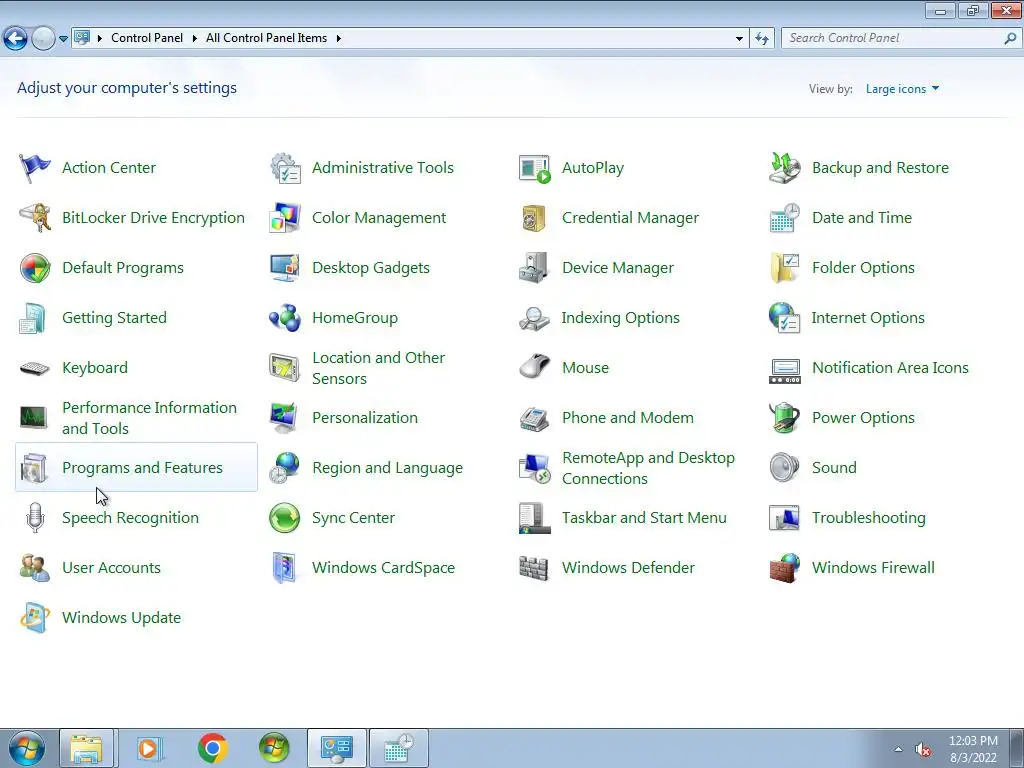Click the BitLocker Drive Encryption key icon
This screenshot has width=1024, height=768.
(x=35, y=217)
